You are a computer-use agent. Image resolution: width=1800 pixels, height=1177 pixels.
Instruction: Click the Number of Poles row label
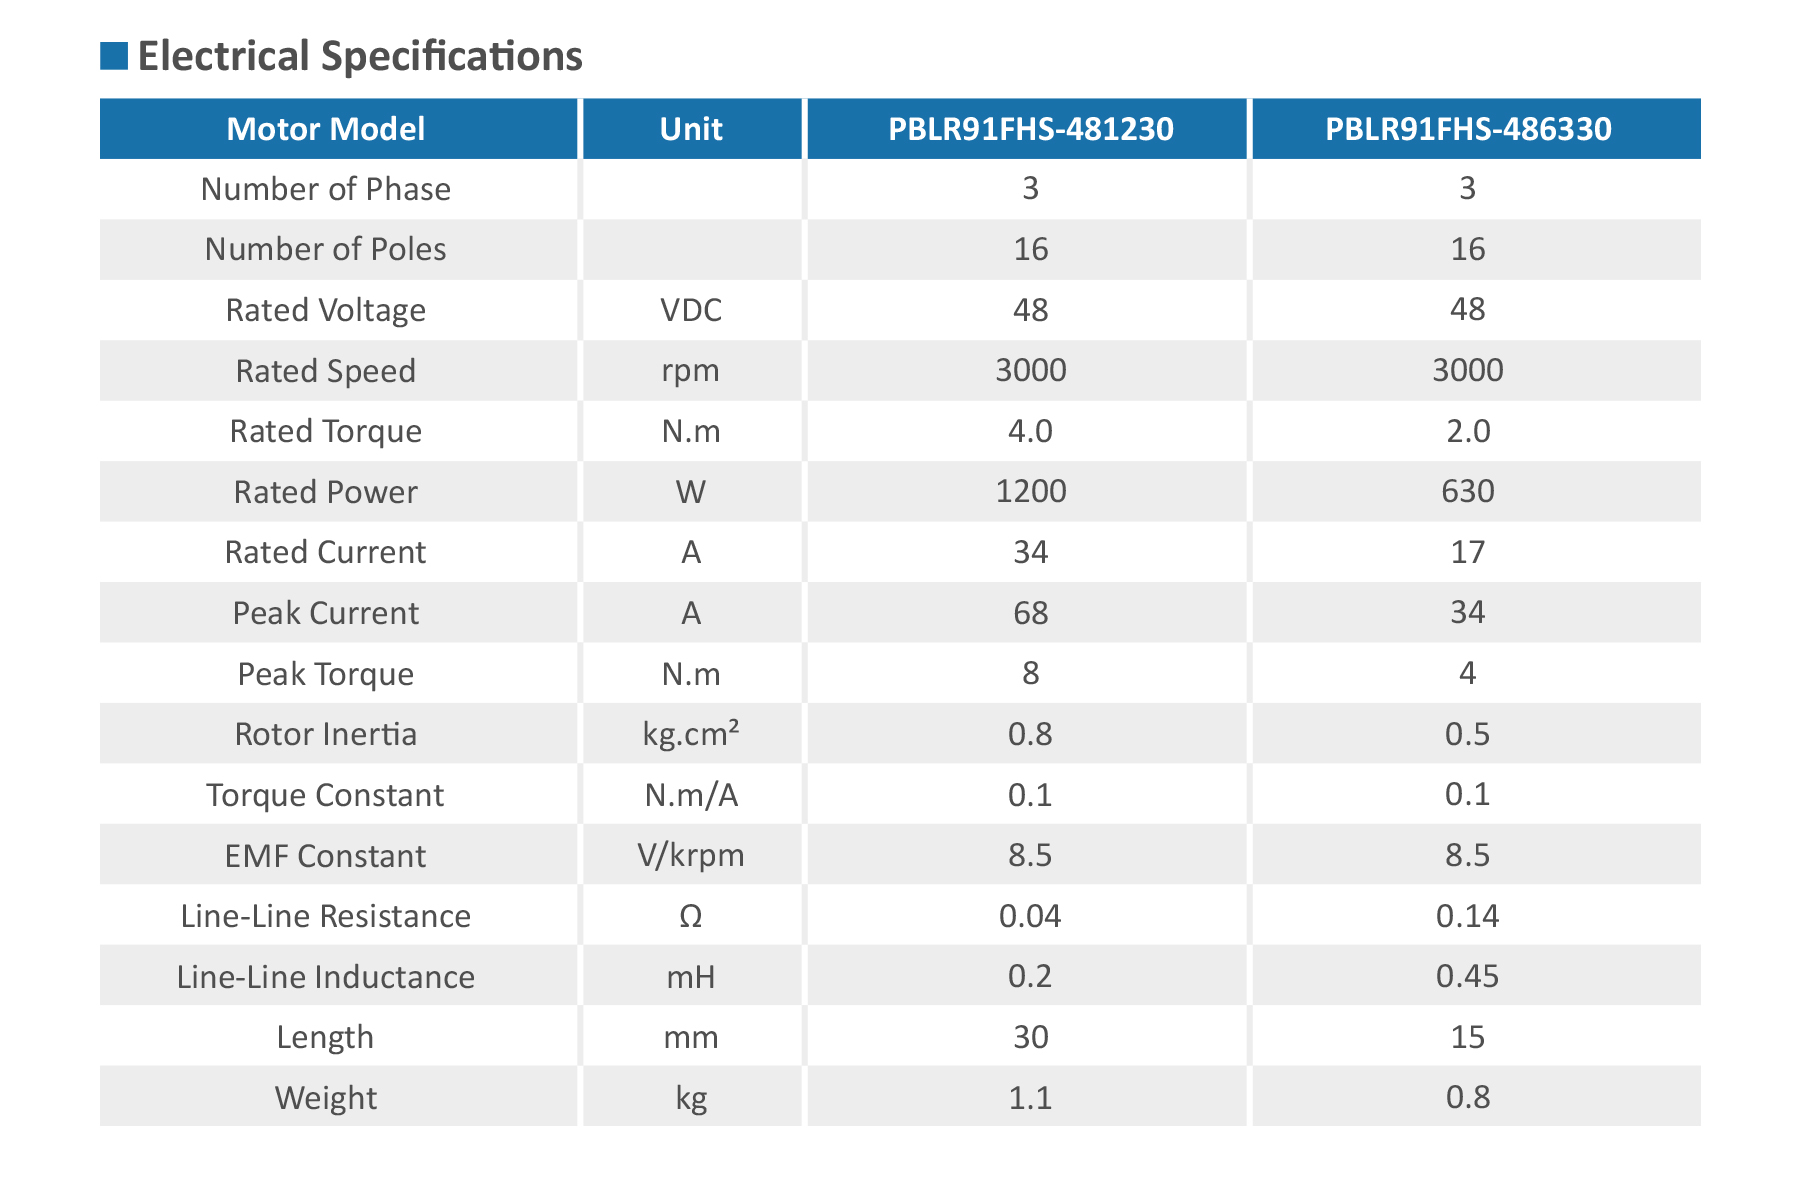click(326, 249)
